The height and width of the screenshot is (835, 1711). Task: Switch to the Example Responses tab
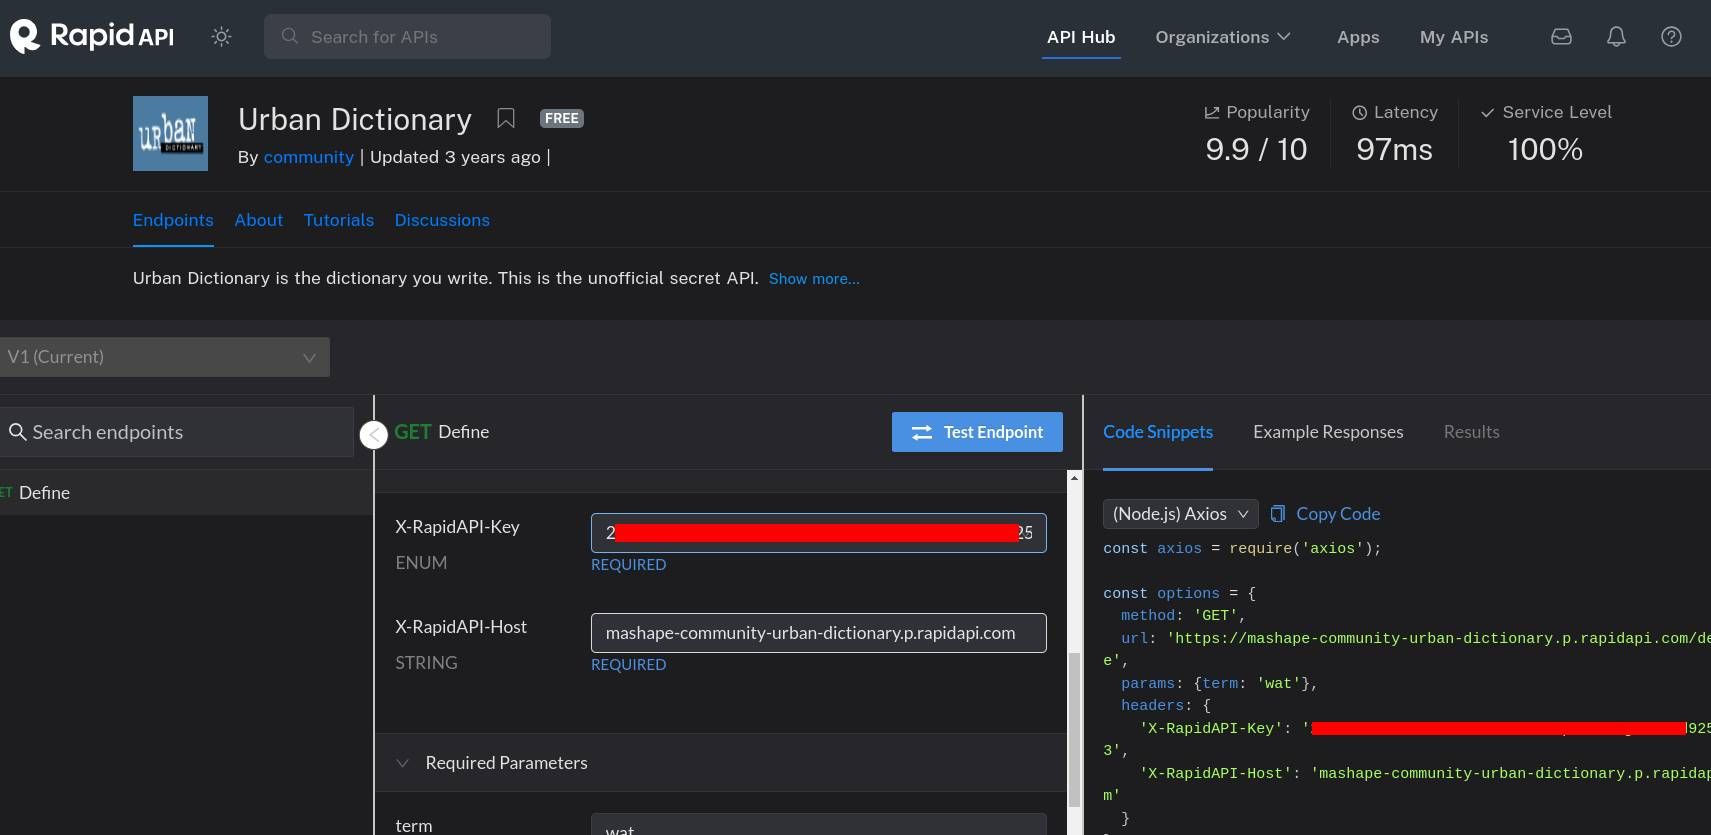1327,432
